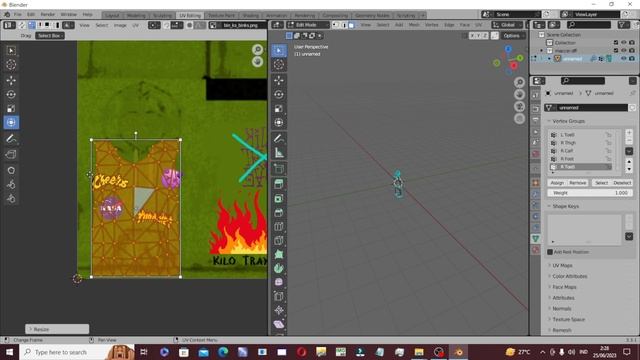Click the Assign vertex group button
640x360 pixels.
click(x=557, y=183)
